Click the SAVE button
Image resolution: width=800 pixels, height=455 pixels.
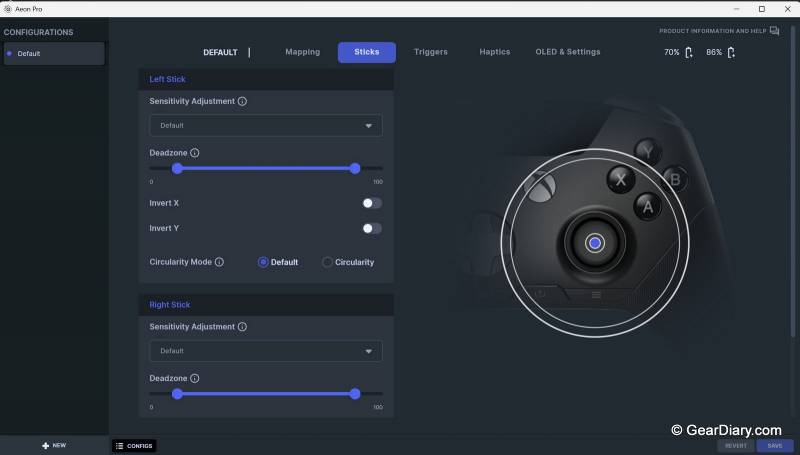(774, 446)
